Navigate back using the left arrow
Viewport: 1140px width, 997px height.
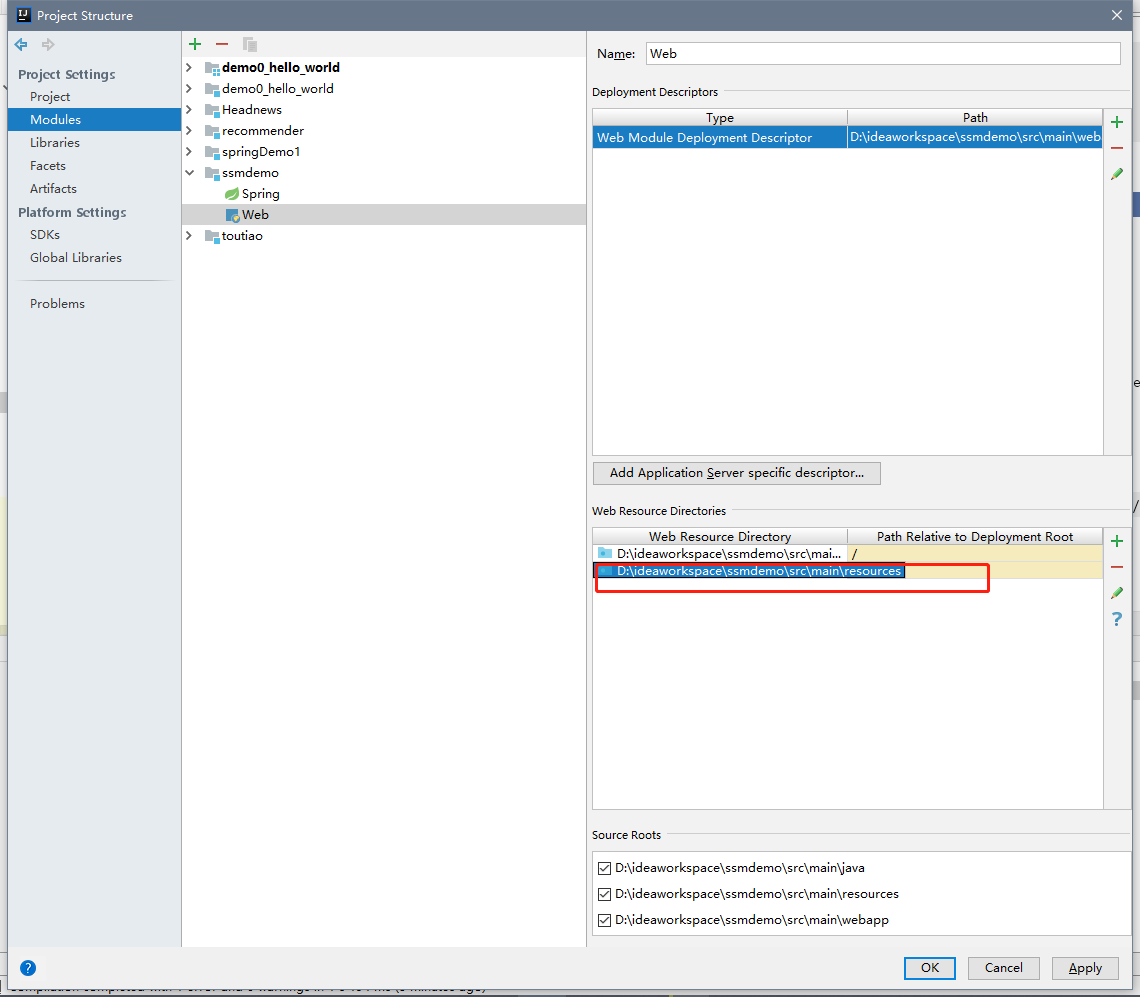20,43
